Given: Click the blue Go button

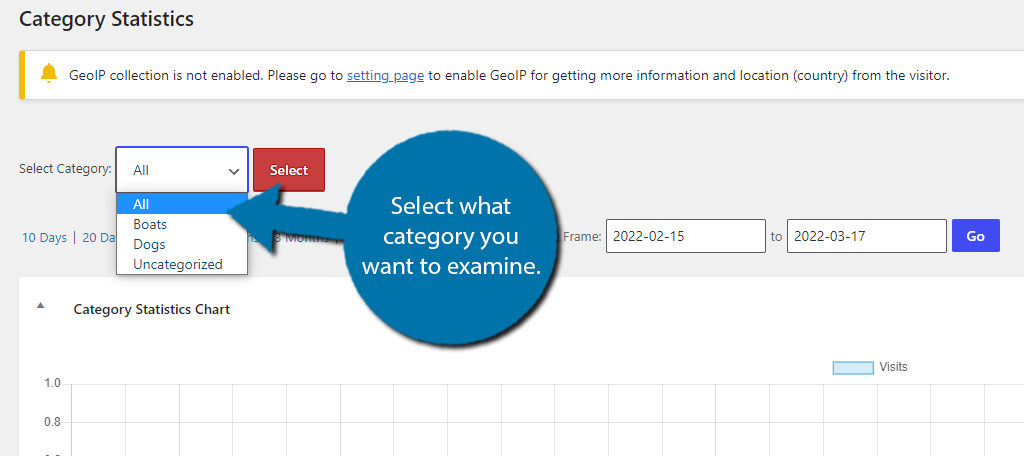Looking at the screenshot, I should 976,236.
